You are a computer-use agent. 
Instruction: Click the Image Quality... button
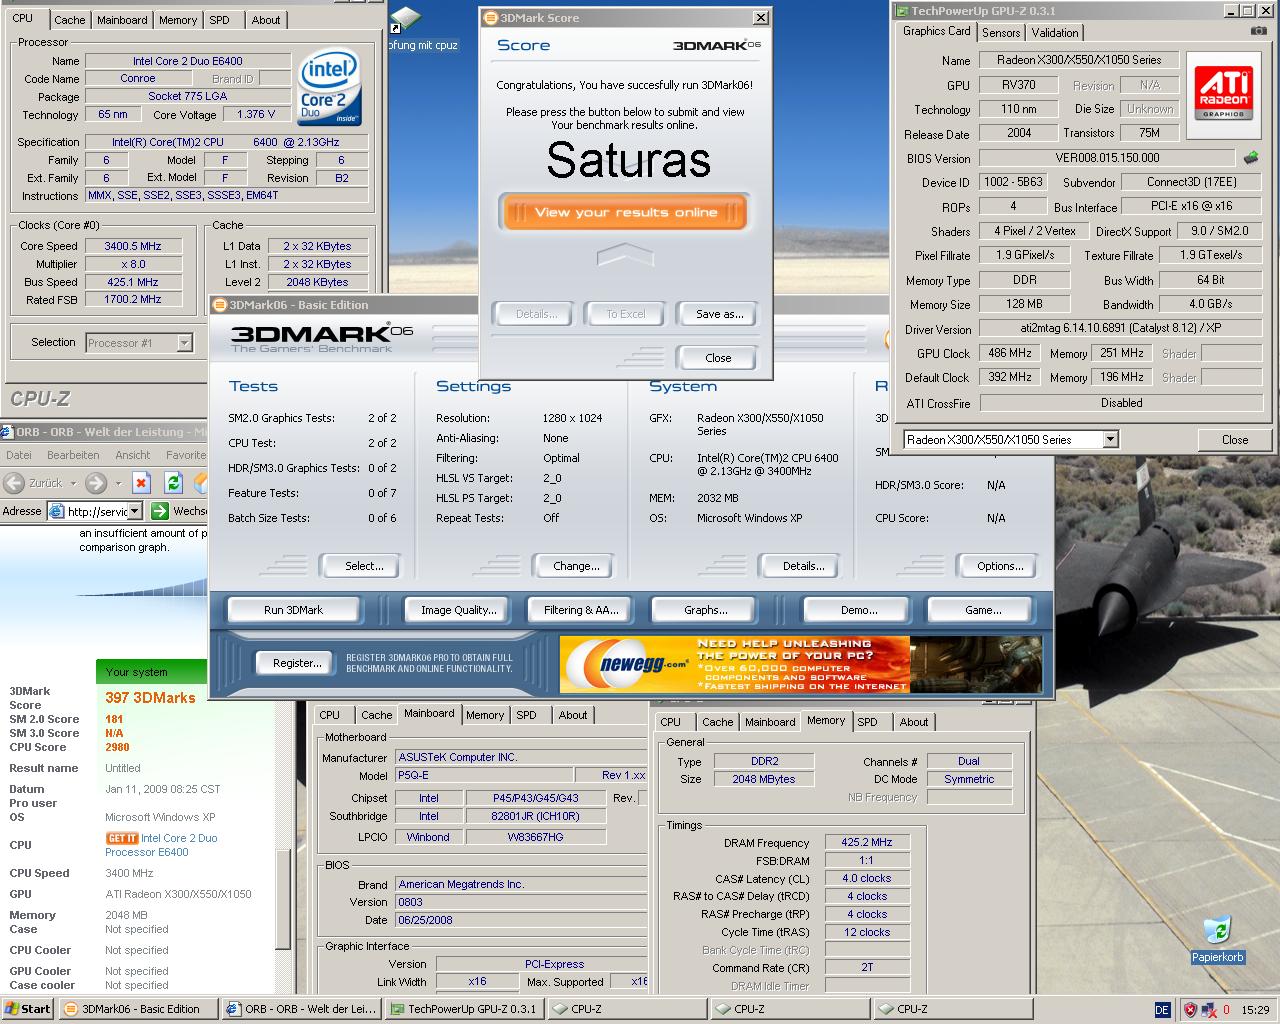458,610
